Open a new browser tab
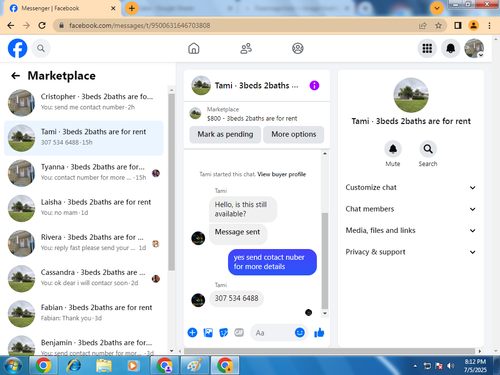 [x=132, y=8]
